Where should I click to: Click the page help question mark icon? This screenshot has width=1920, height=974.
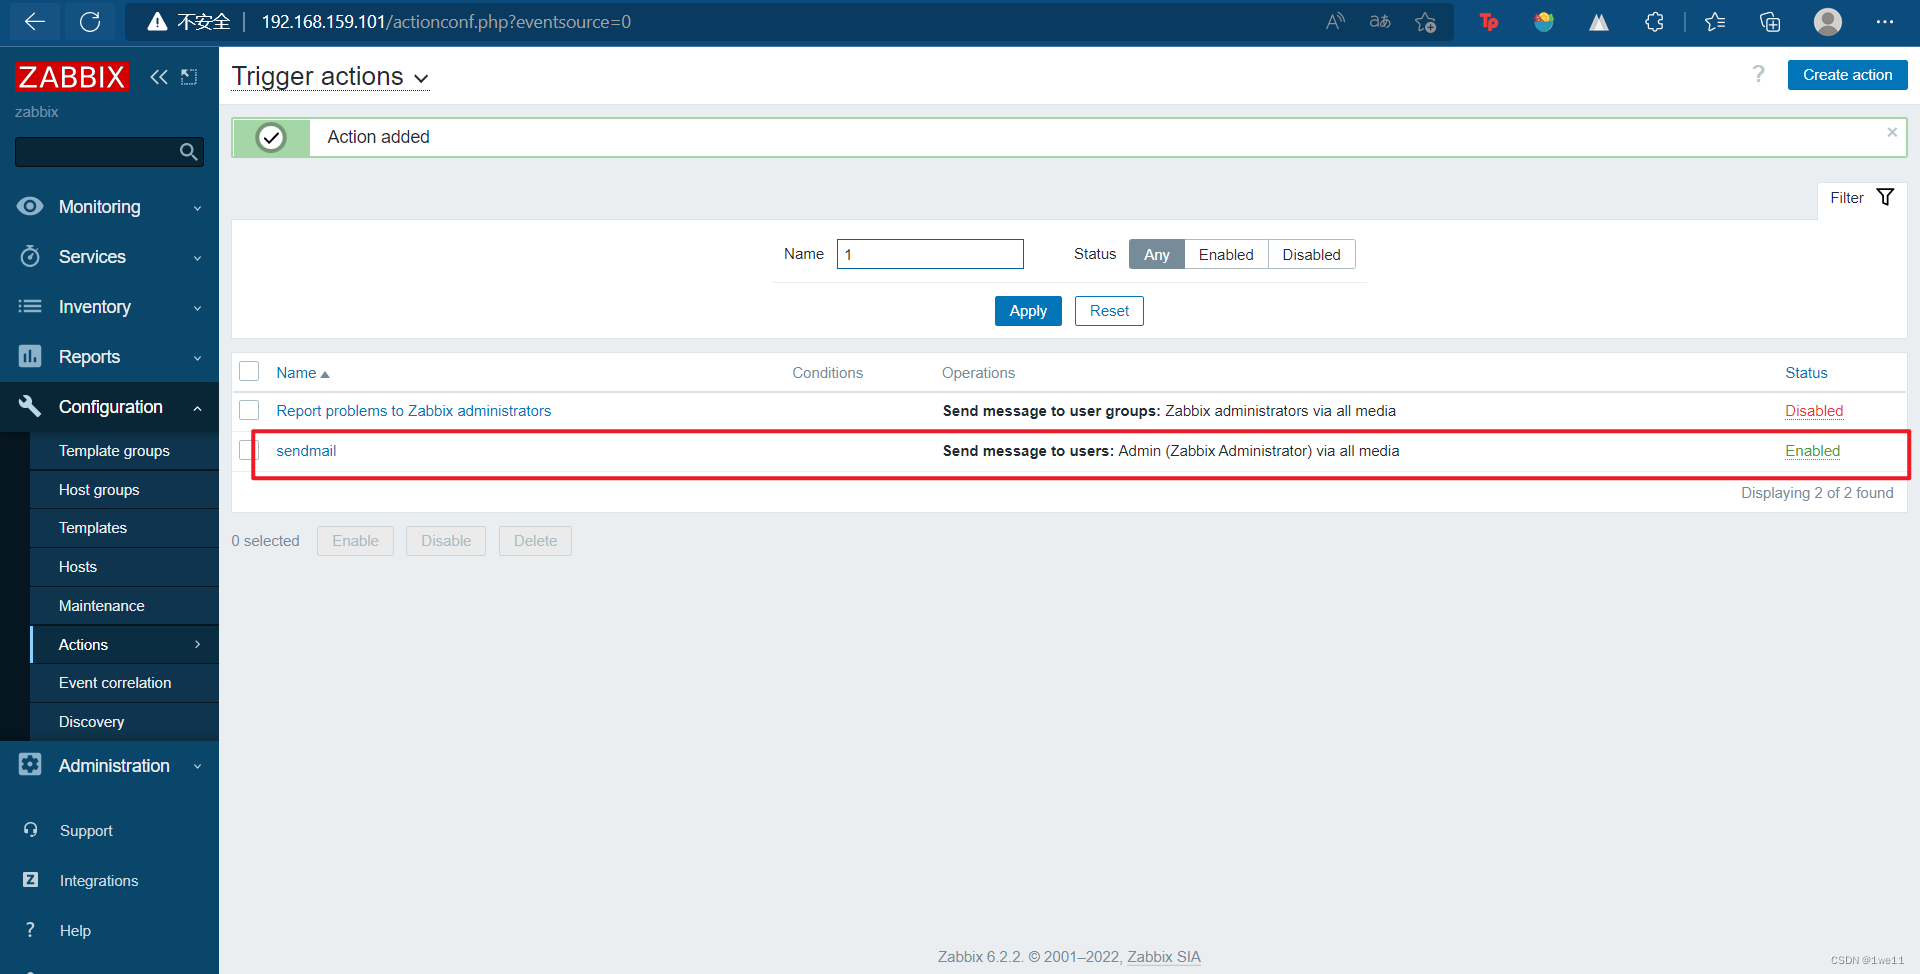1759,74
